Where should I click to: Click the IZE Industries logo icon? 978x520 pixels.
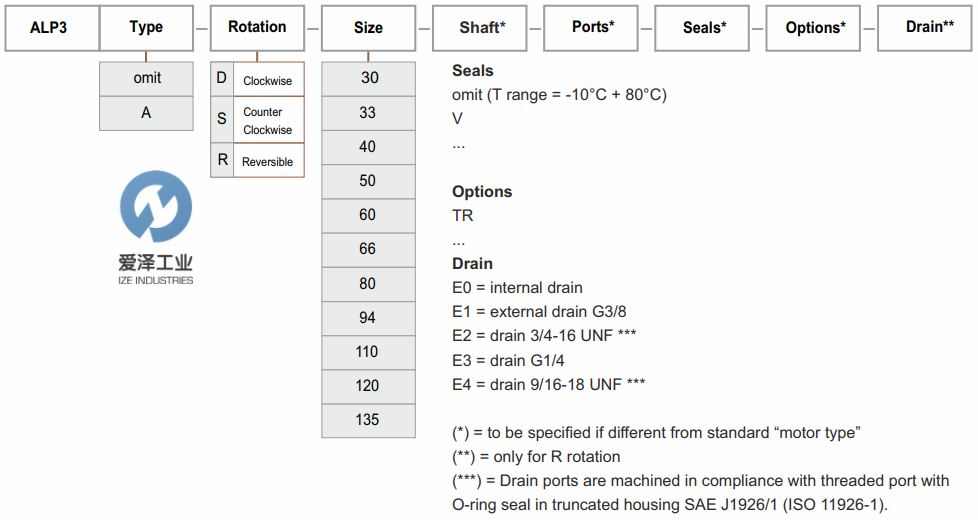pyautogui.click(x=155, y=207)
